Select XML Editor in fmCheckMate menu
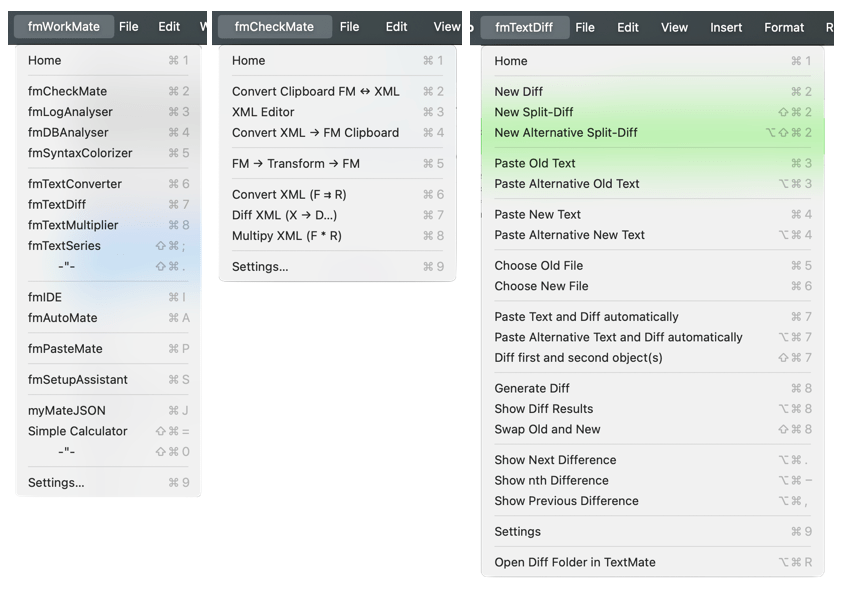 click(263, 112)
